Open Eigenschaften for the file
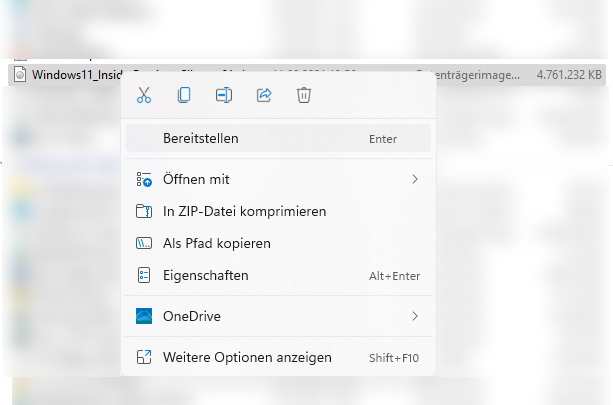 pyautogui.click(x=205, y=276)
